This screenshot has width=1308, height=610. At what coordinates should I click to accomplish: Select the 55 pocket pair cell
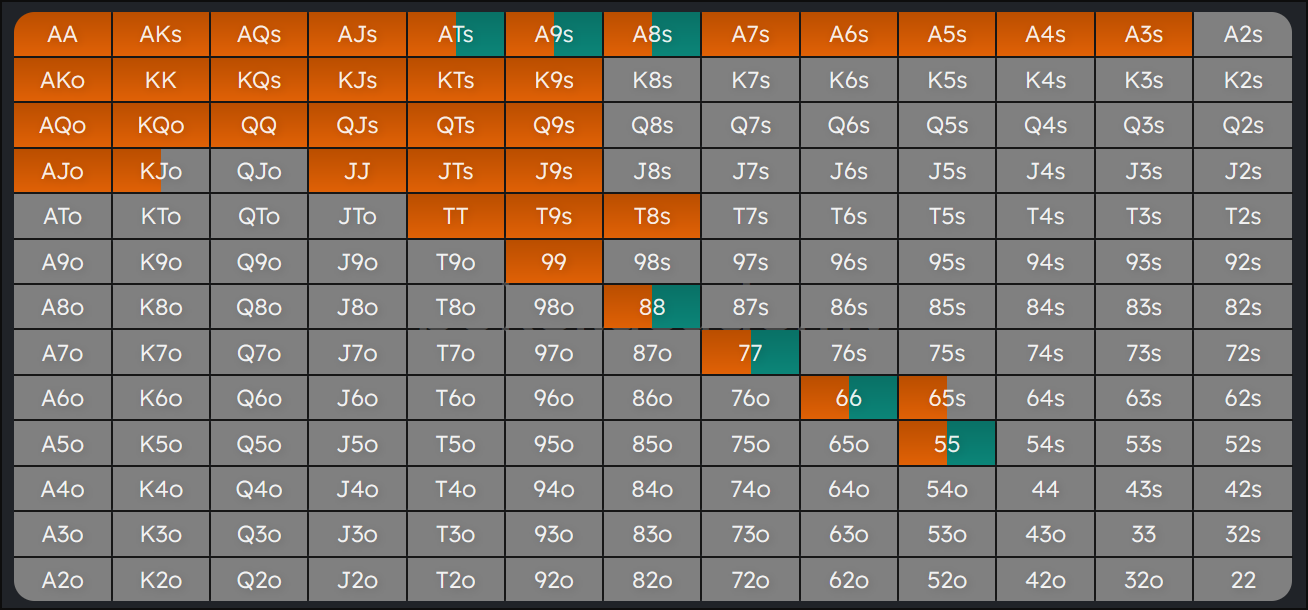946,444
